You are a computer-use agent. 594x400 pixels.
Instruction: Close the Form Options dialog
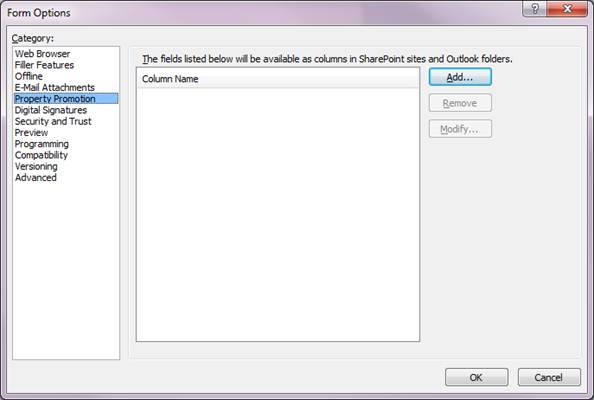click(567, 8)
